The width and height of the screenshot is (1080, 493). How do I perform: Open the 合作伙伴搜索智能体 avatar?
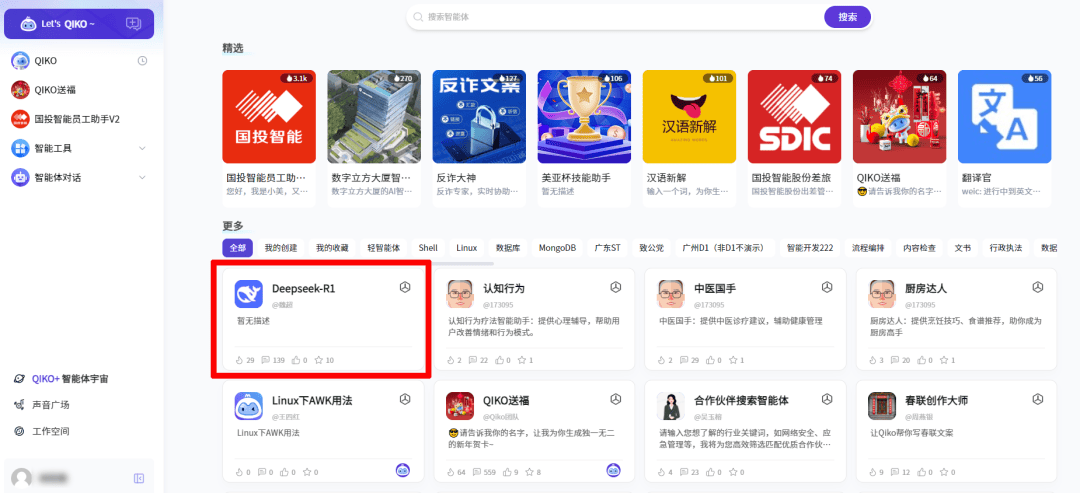click(x=670, y=406)
